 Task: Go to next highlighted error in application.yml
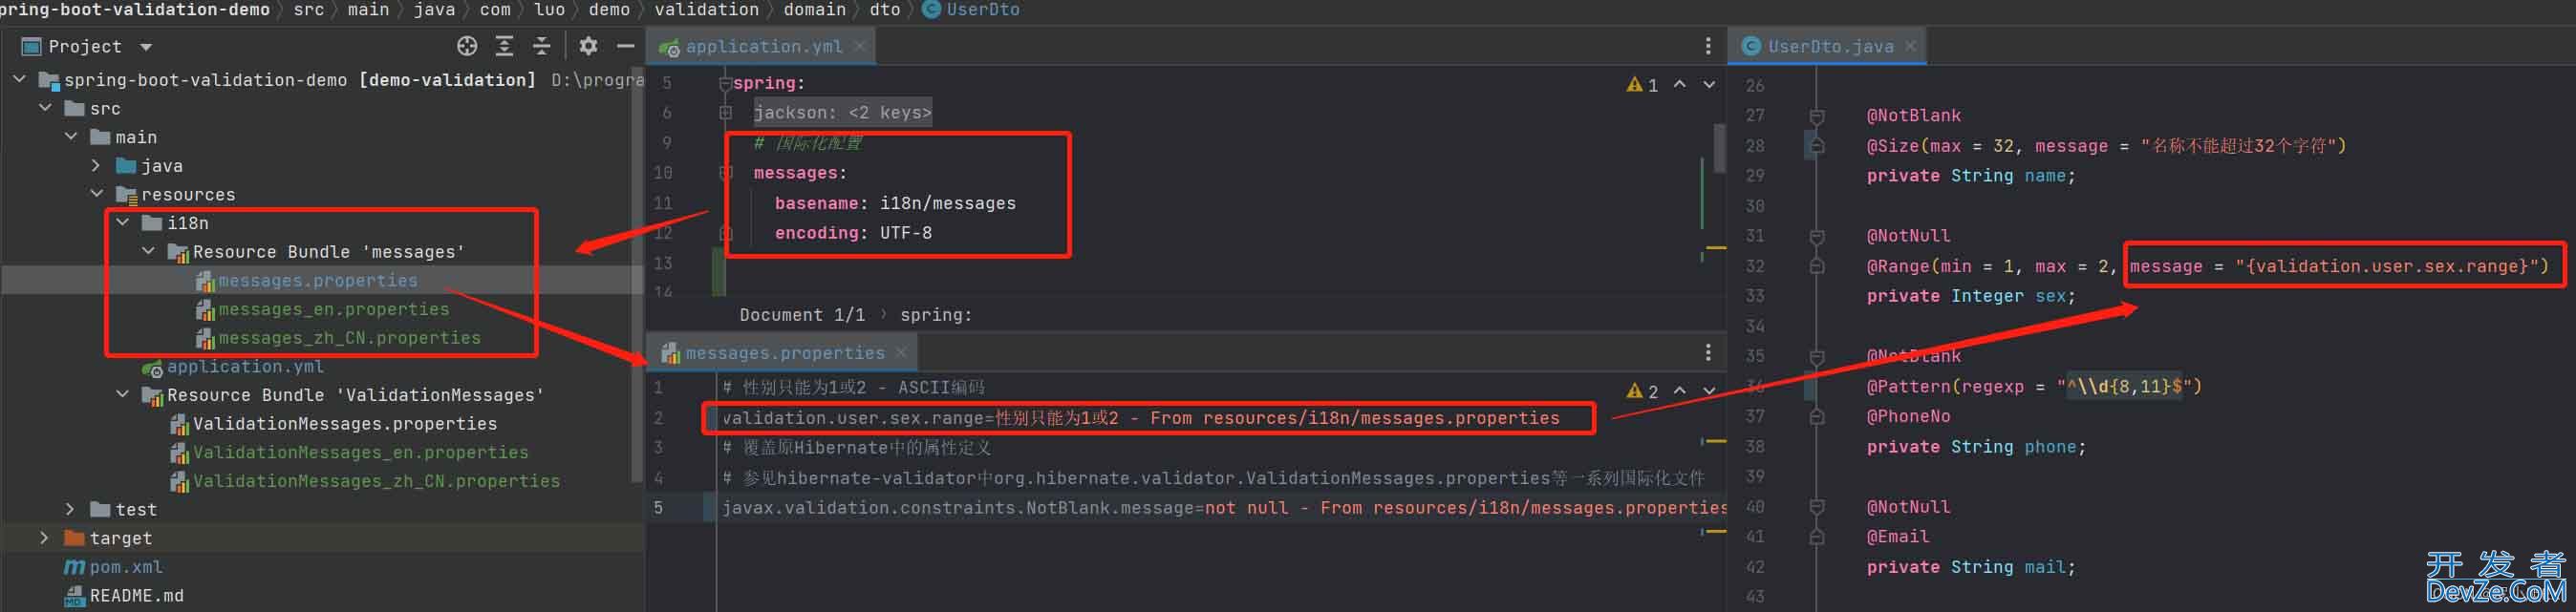point(1709,85)
